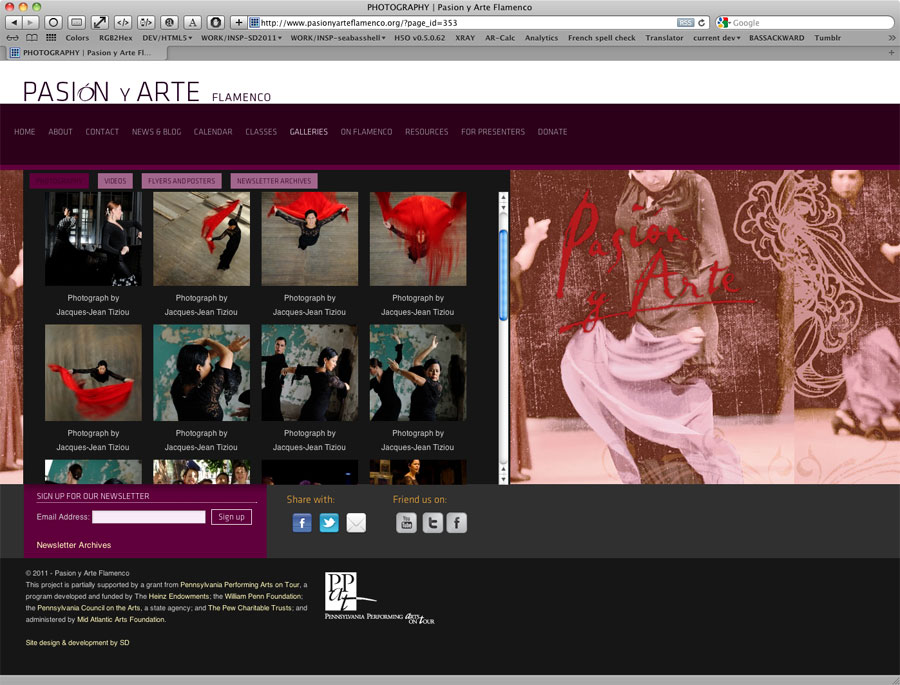Switch to the Videos gallery tab

(115, 181)
